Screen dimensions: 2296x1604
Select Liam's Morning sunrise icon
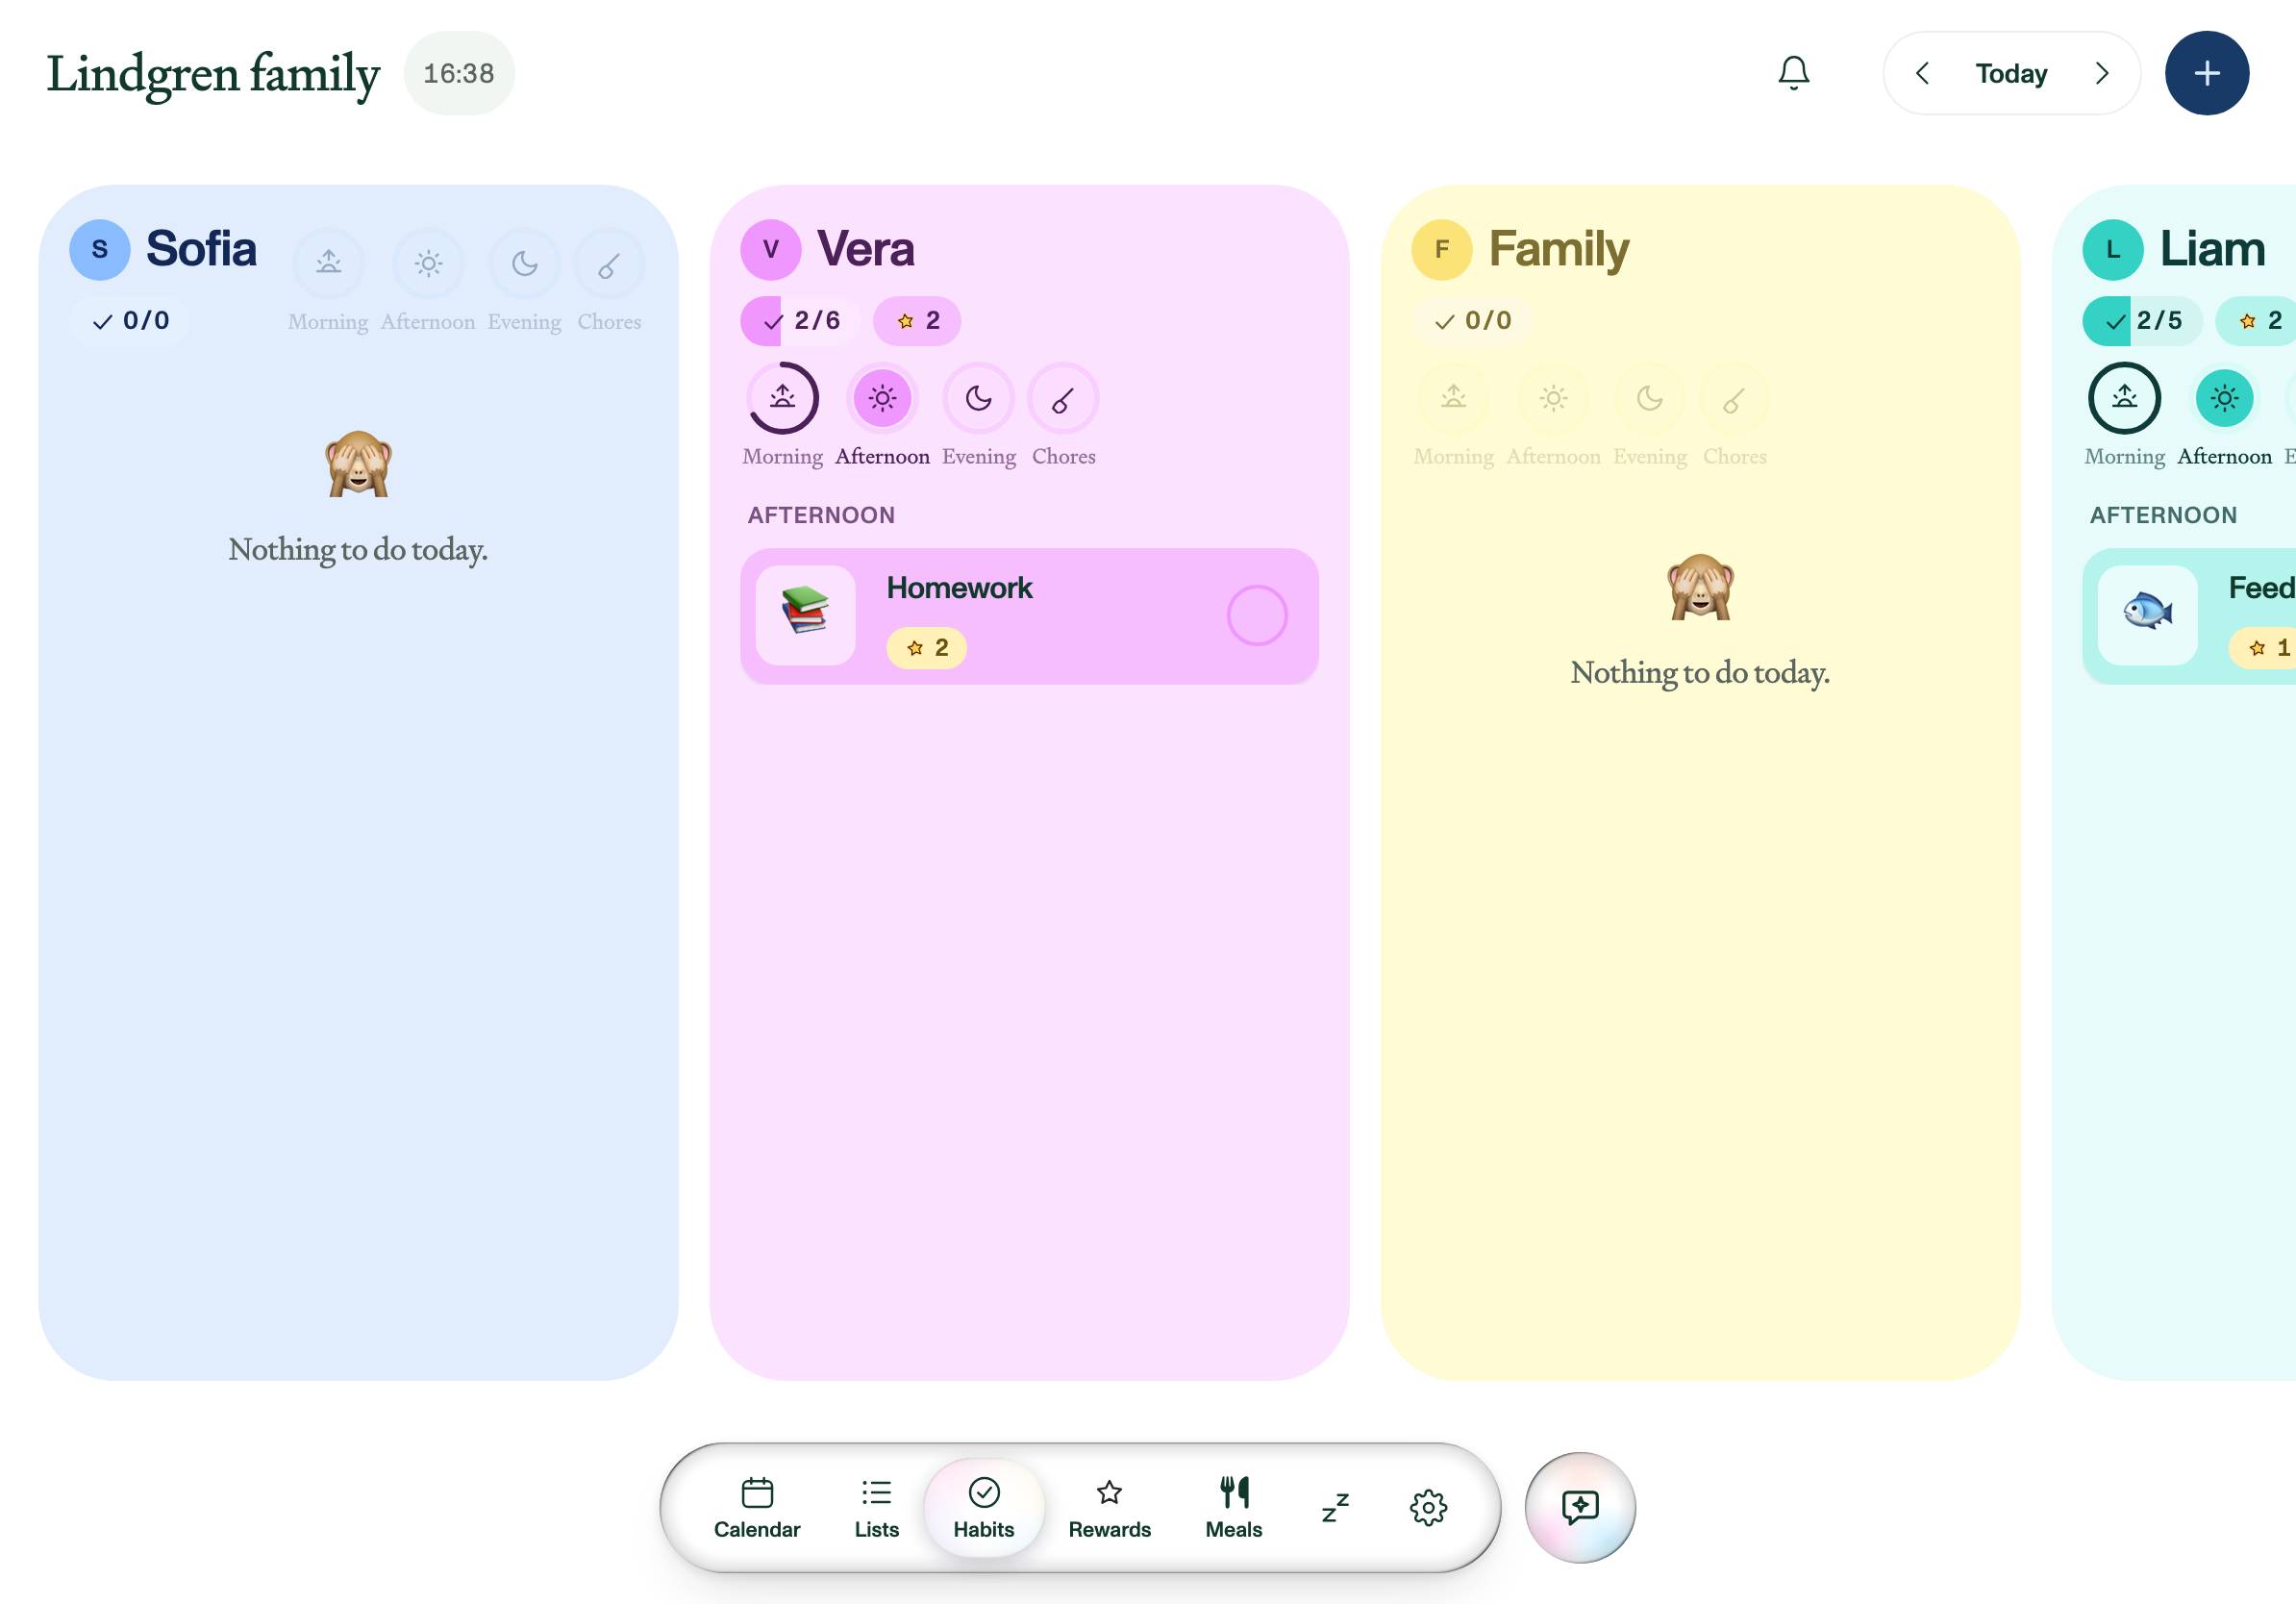(2124, 399)
